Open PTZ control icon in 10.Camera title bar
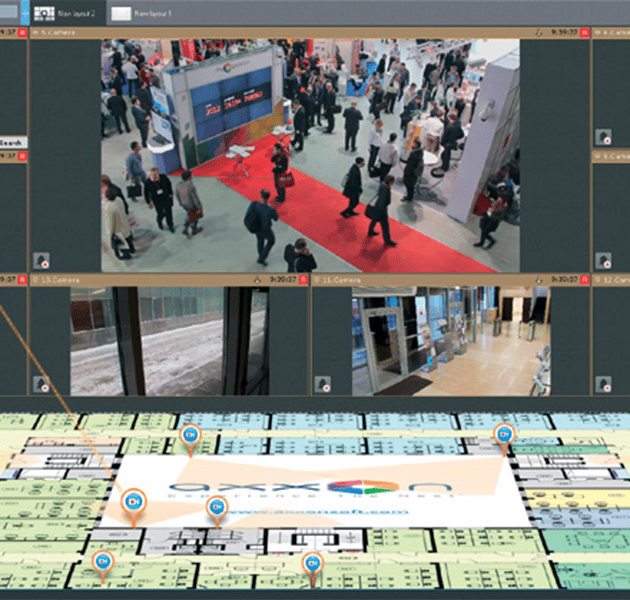The image size is (630, 600). (258, 280)
